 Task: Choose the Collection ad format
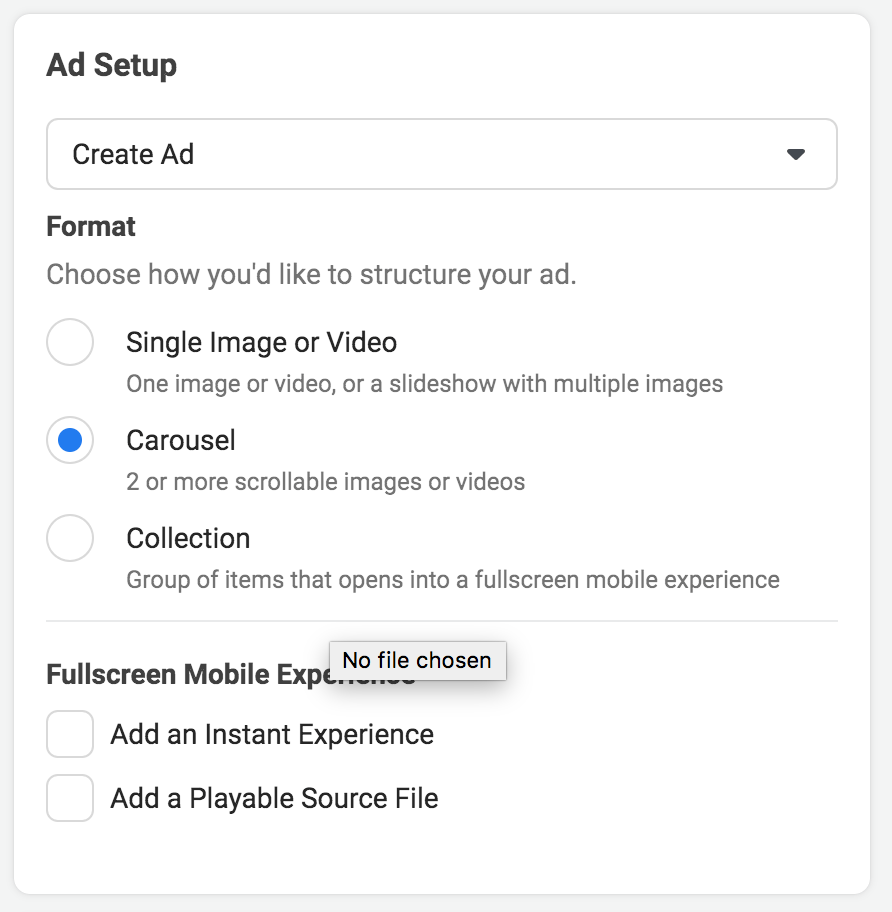click(70, 538)
